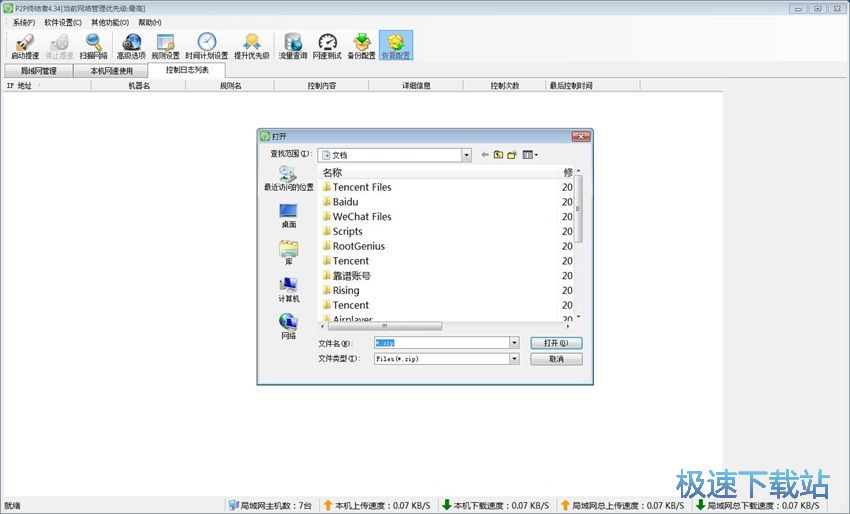Open 时间计划设置 clock icon
The height and width of the screenshot is (514, 850).
click(207, 46)
